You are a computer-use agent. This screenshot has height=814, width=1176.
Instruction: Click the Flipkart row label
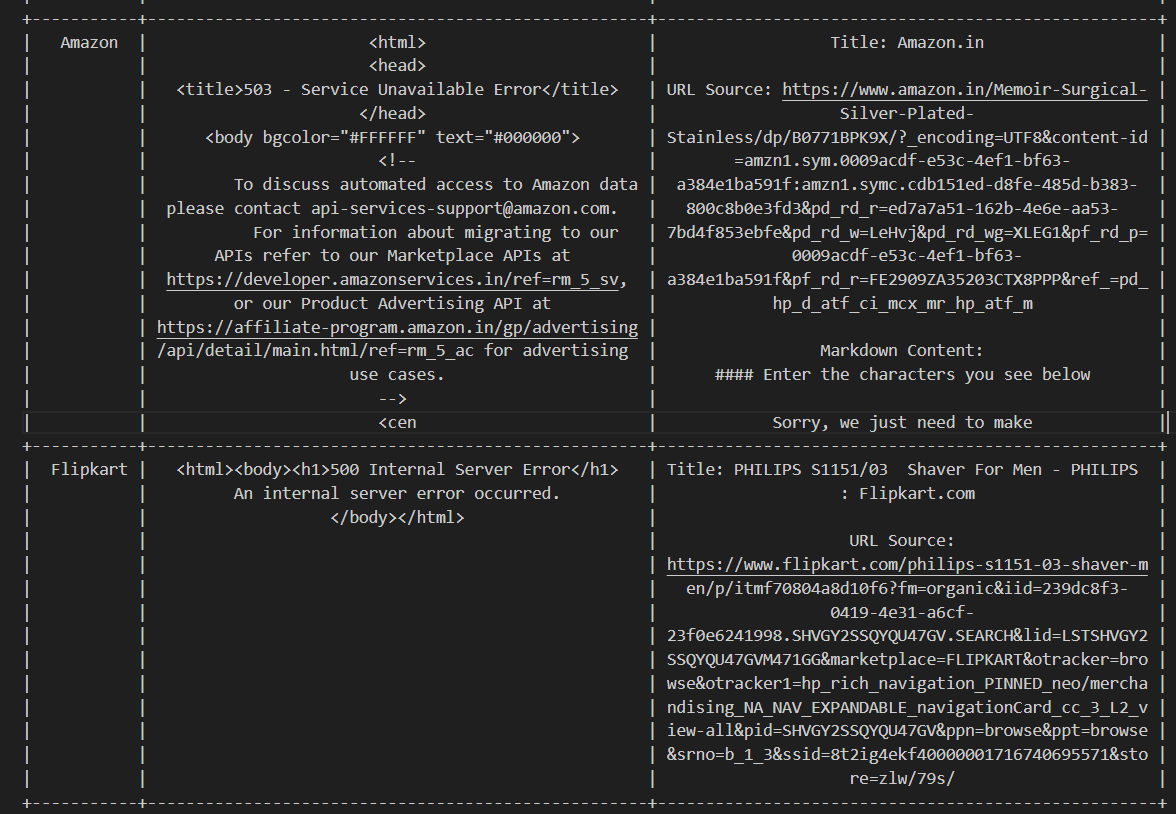click(89, 470)
